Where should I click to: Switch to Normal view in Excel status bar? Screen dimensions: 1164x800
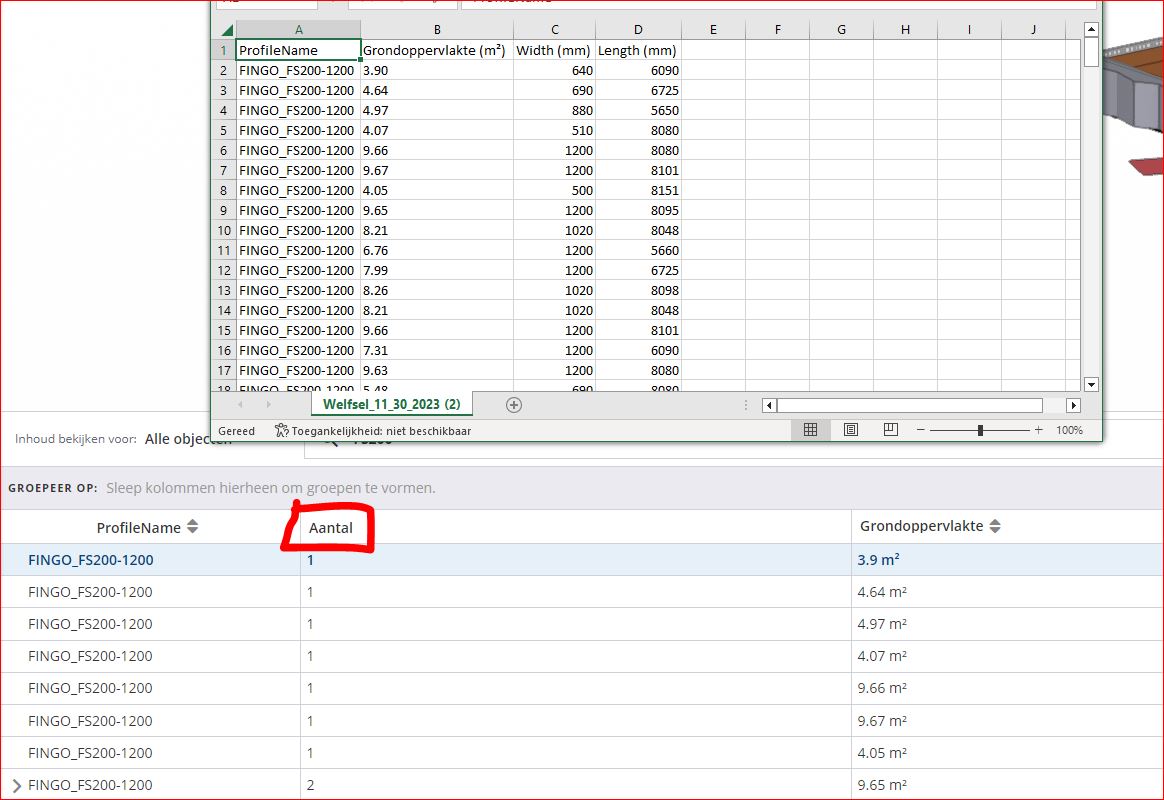810,429
